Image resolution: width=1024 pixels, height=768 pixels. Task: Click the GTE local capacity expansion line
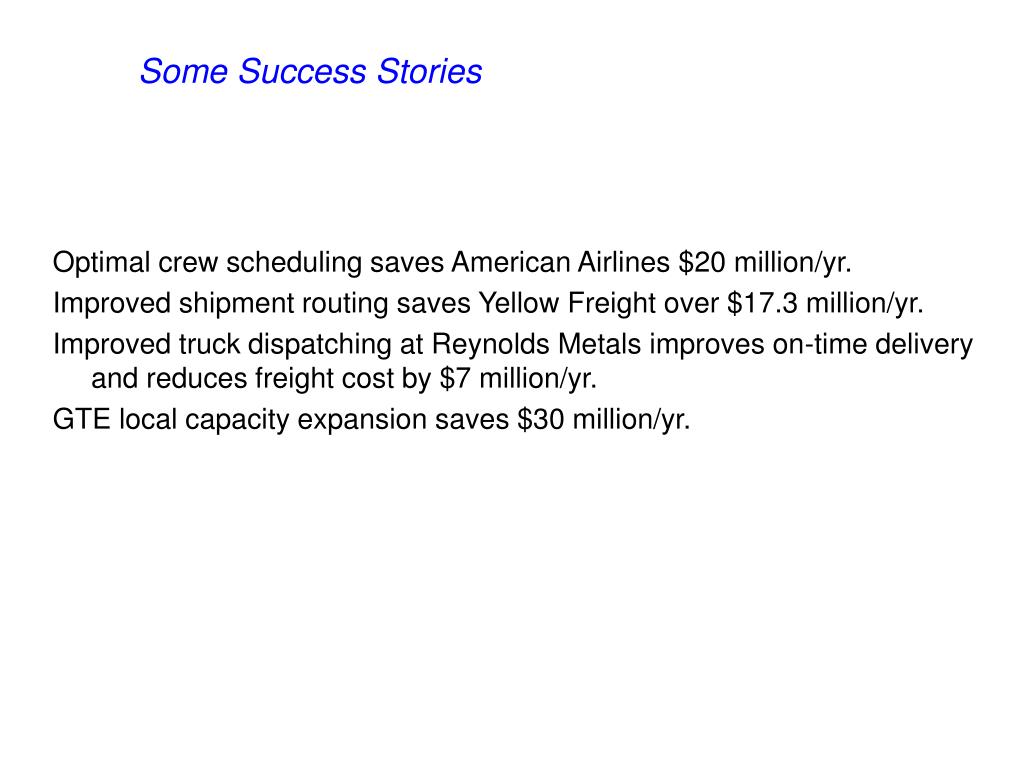coord(371,419)
